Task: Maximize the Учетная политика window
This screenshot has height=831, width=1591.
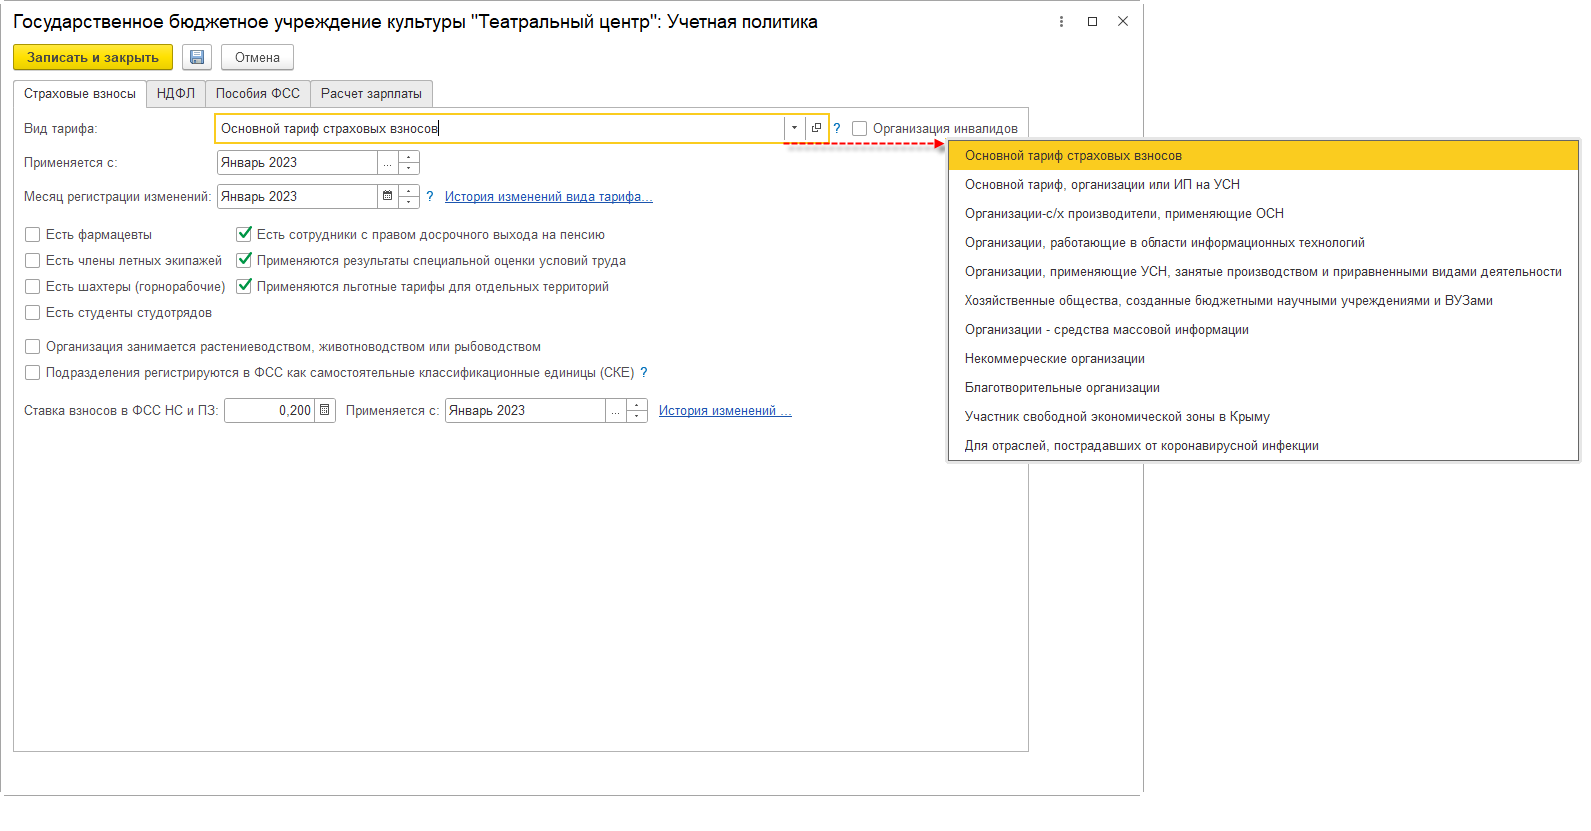Action: pyautogui.click(x=1092, y=21)
